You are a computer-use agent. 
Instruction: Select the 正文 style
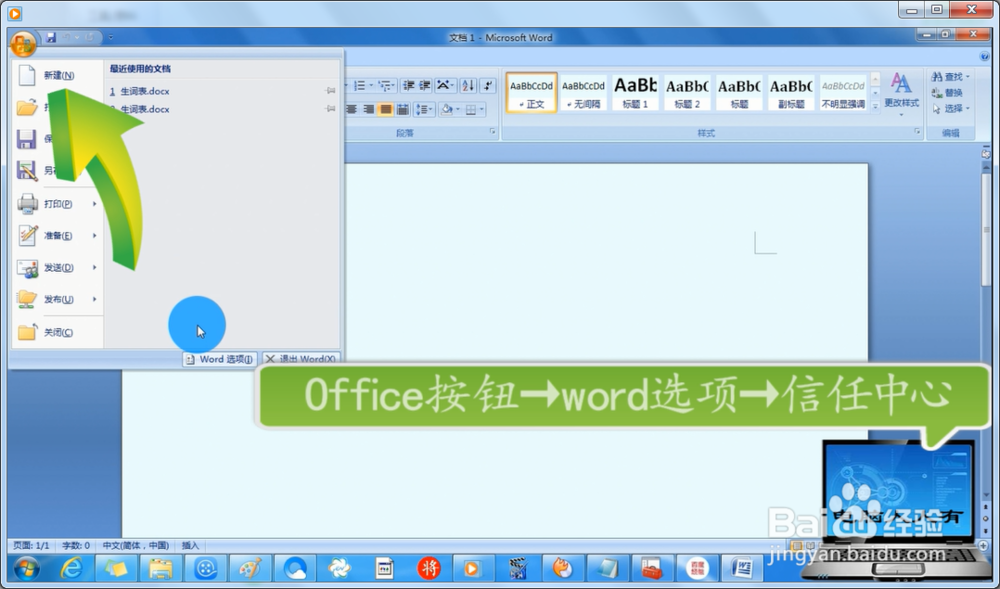click(x=531, y=92)
